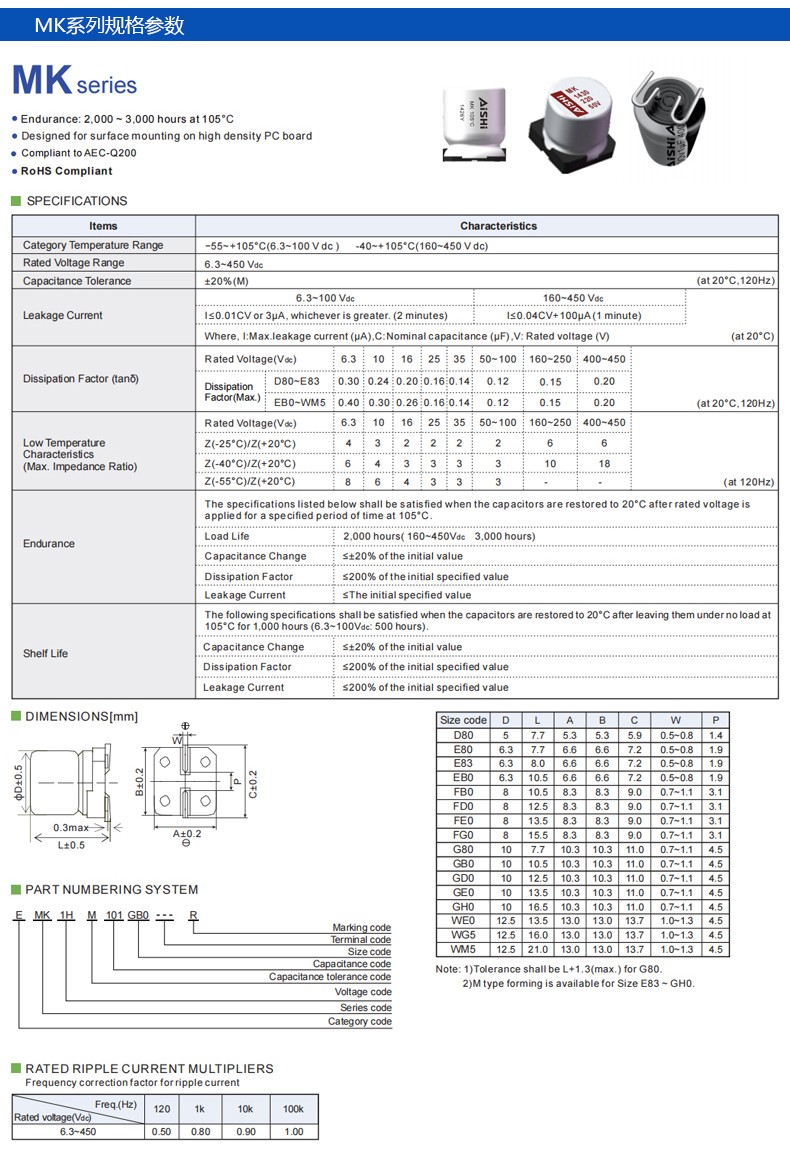Screen dimensions: 790x1158
Task: Click the green square beside SPECIFICATIONS heading
Action: pyautogui.click(x=16, y=201)
